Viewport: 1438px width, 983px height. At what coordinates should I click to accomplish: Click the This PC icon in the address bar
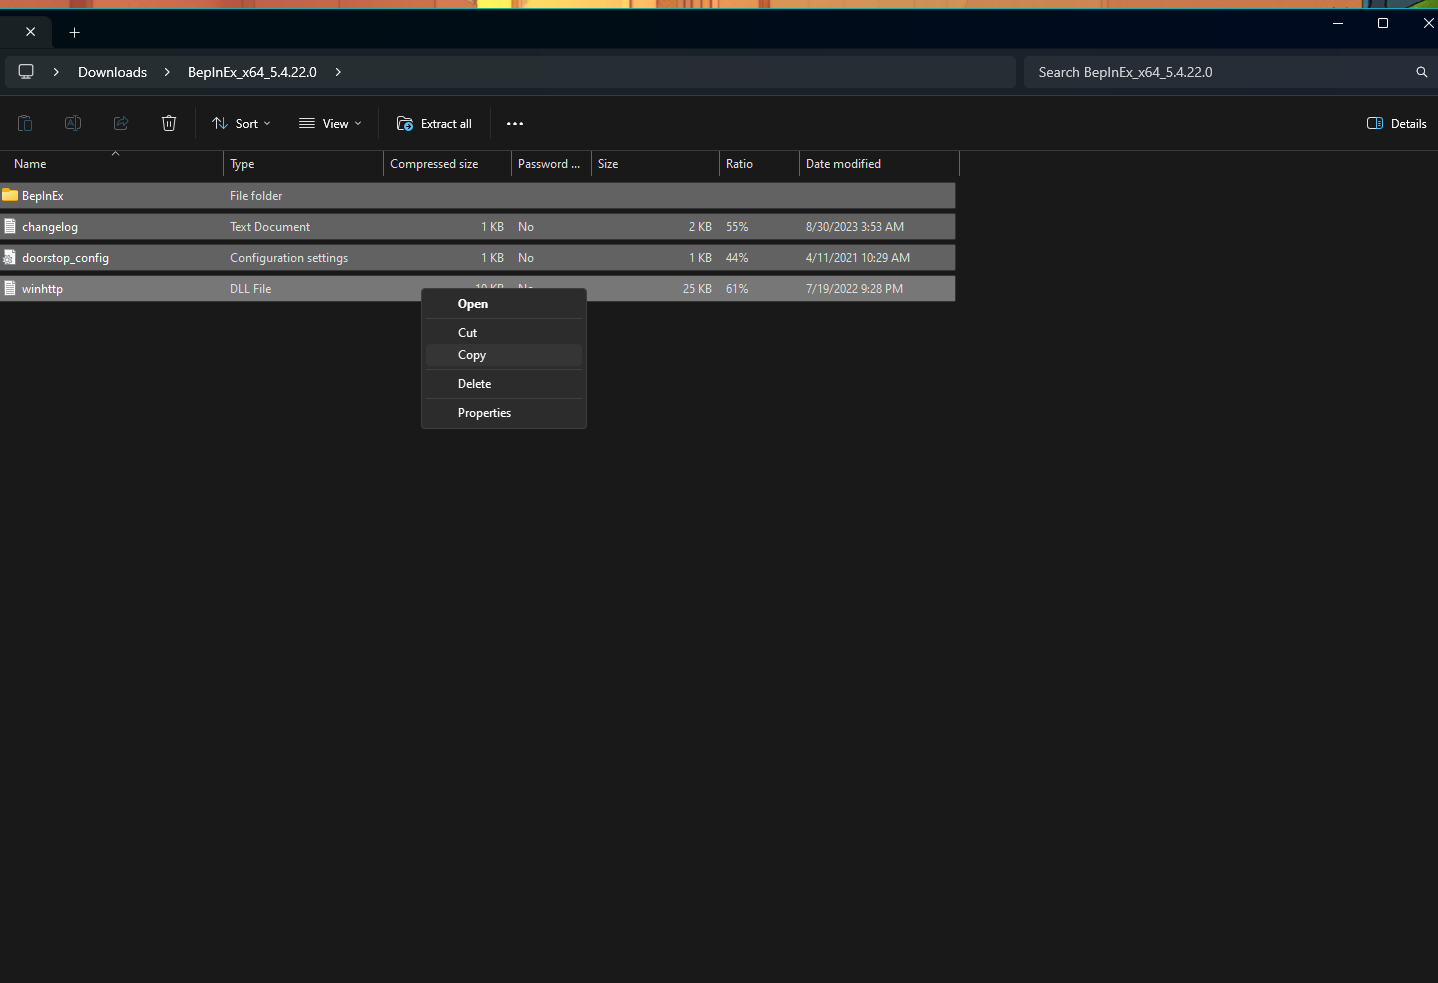[x=26, y=72]
